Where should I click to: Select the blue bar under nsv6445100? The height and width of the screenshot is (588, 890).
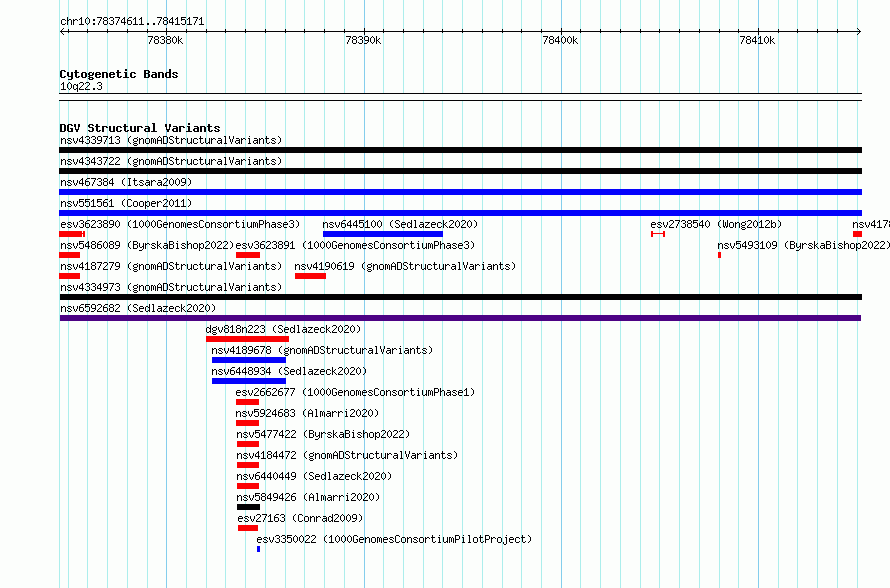point(383,234)
